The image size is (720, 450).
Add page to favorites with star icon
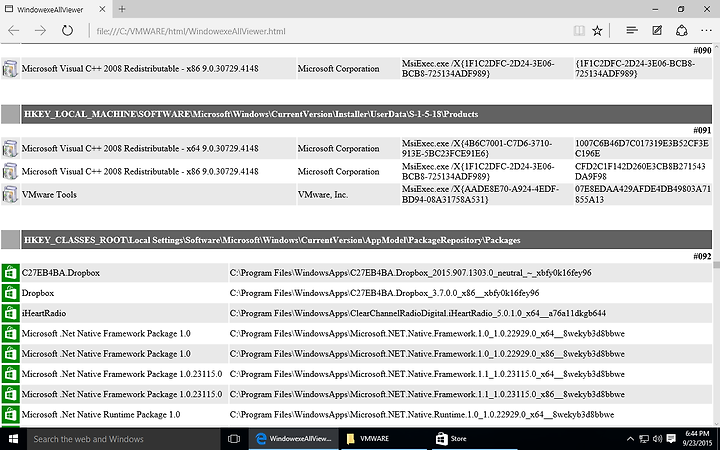597,31
